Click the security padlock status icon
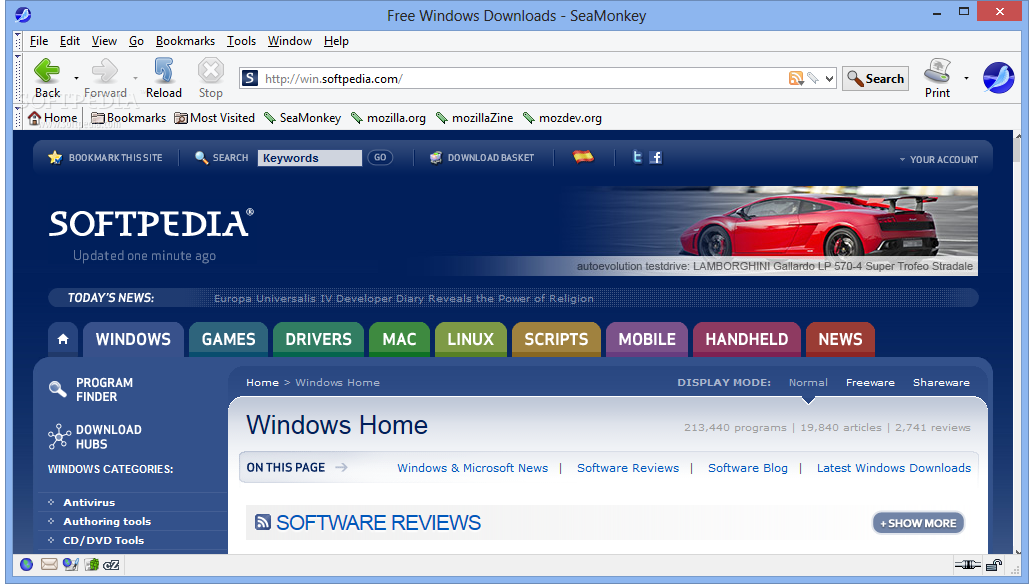1029x584 pixels. 994,564
